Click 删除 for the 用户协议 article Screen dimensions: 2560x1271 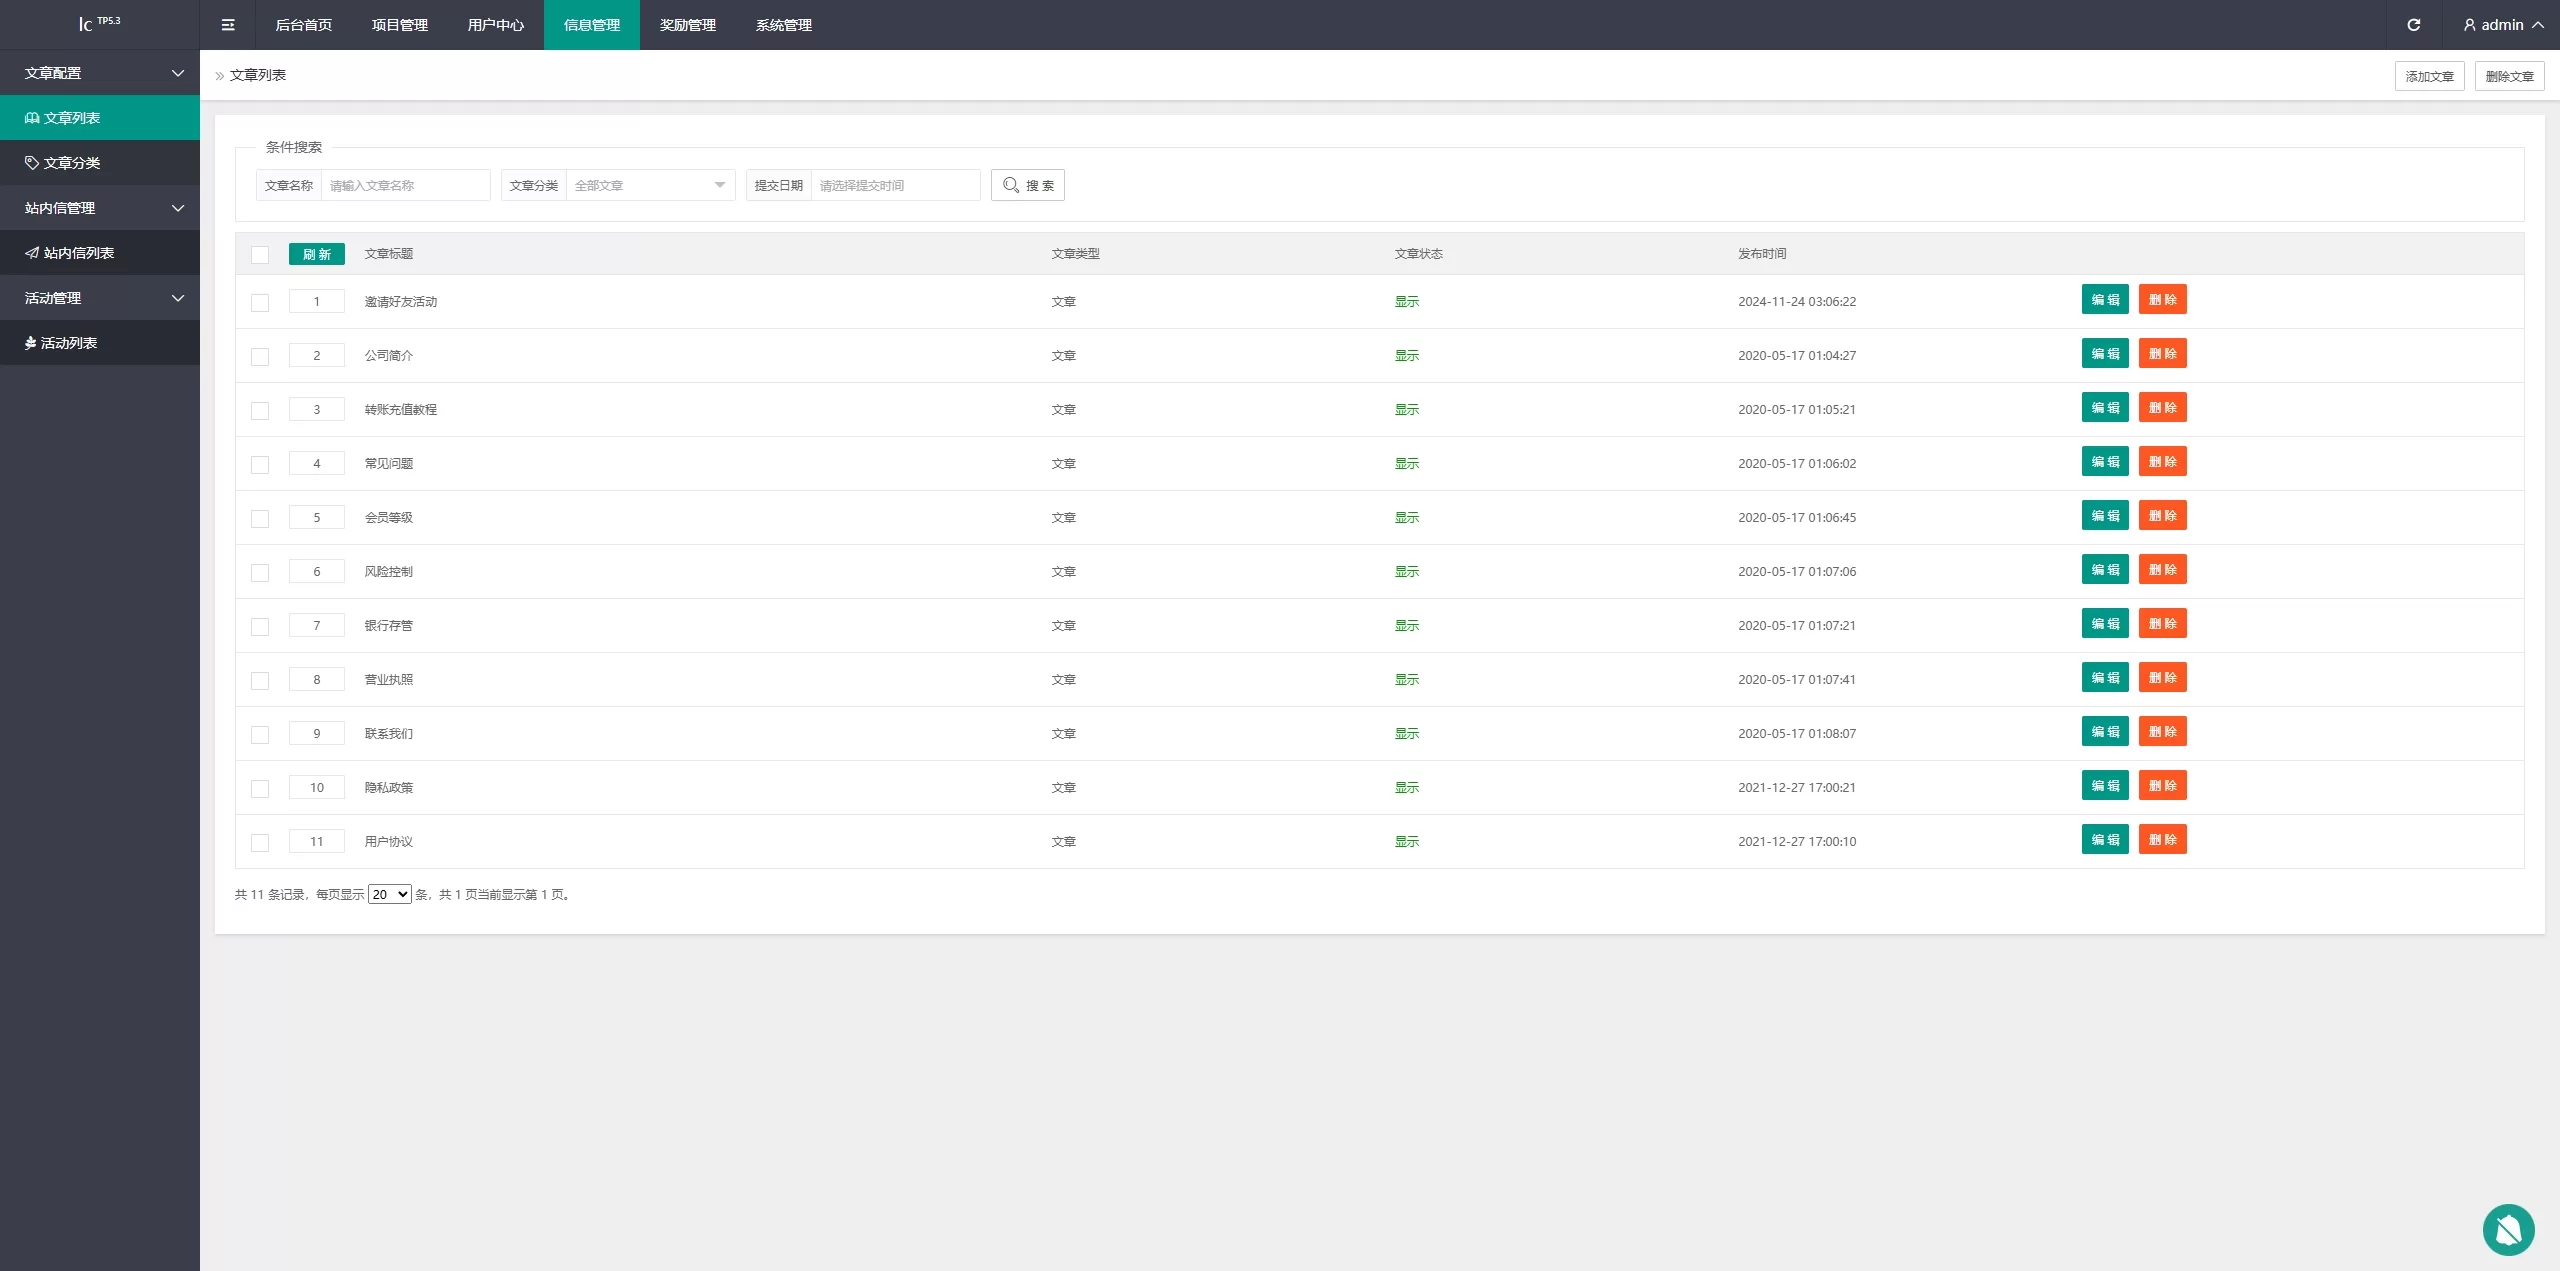point(2162,840)
